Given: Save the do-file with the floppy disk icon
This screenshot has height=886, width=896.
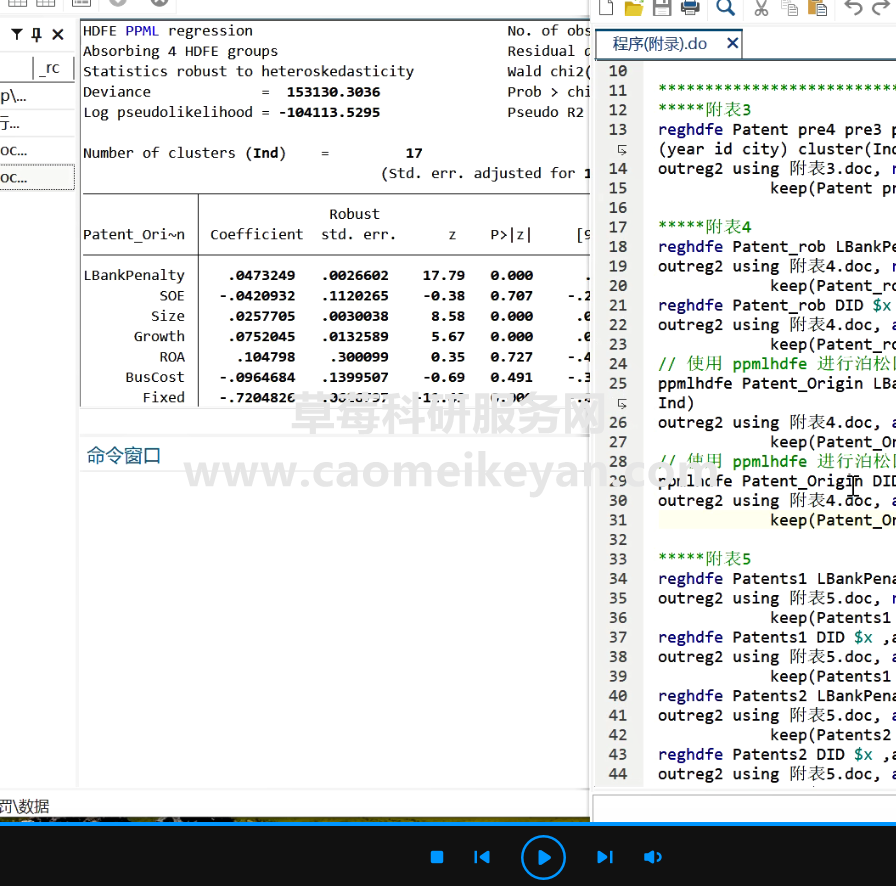Looking at the screenshot, I should click(662, 7).
